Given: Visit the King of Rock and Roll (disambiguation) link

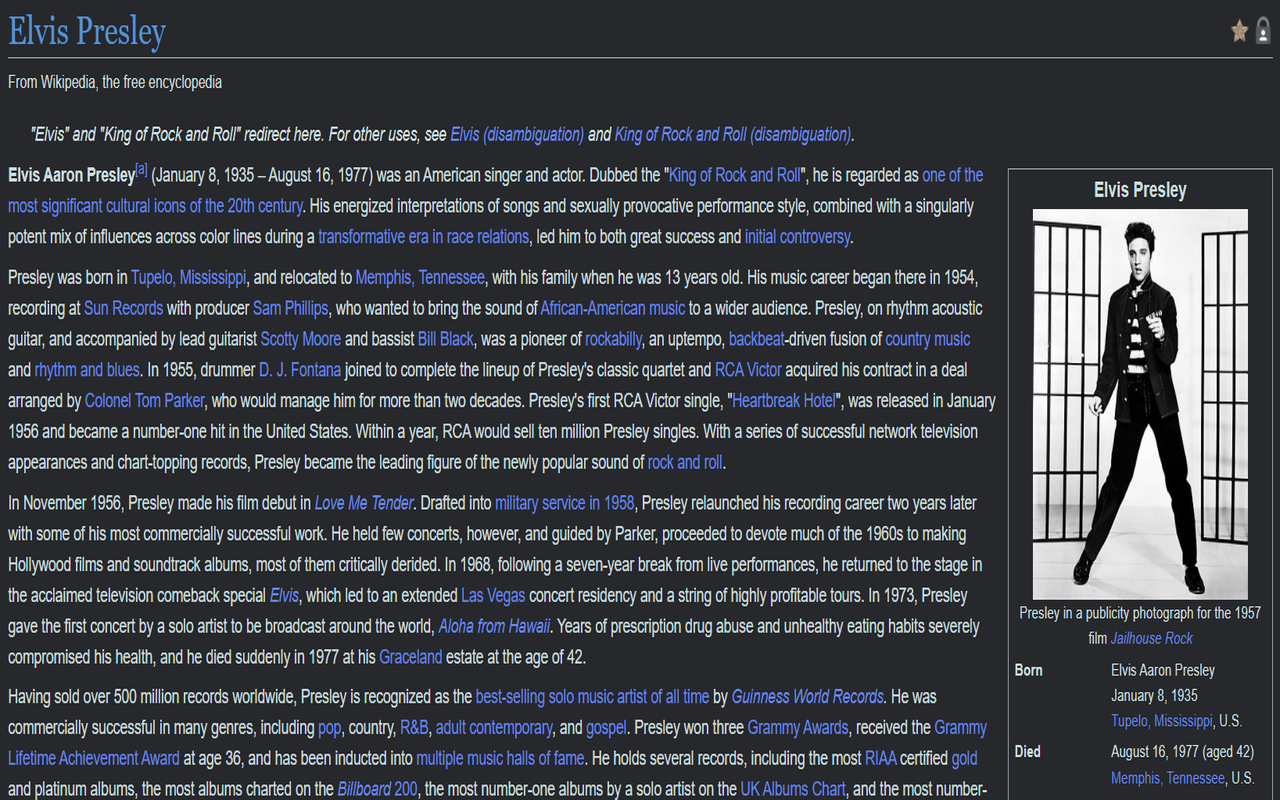Looking at the screenshot, I should pyautogui.click(x=733, y=133).
